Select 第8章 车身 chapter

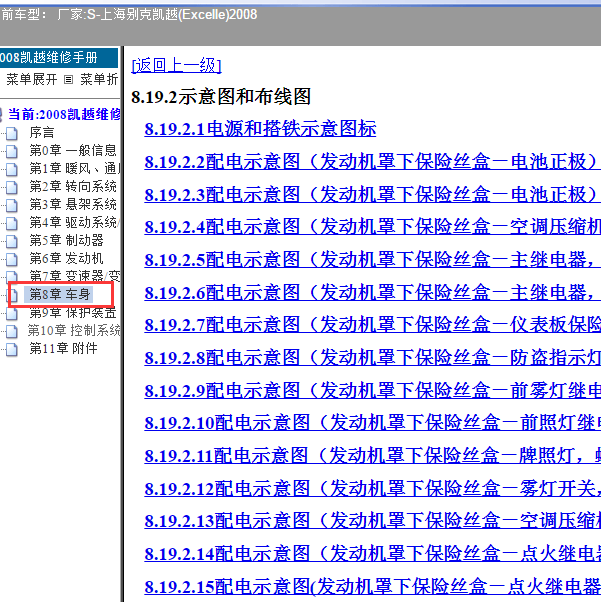pyautogui.click(x=59, y=294)
